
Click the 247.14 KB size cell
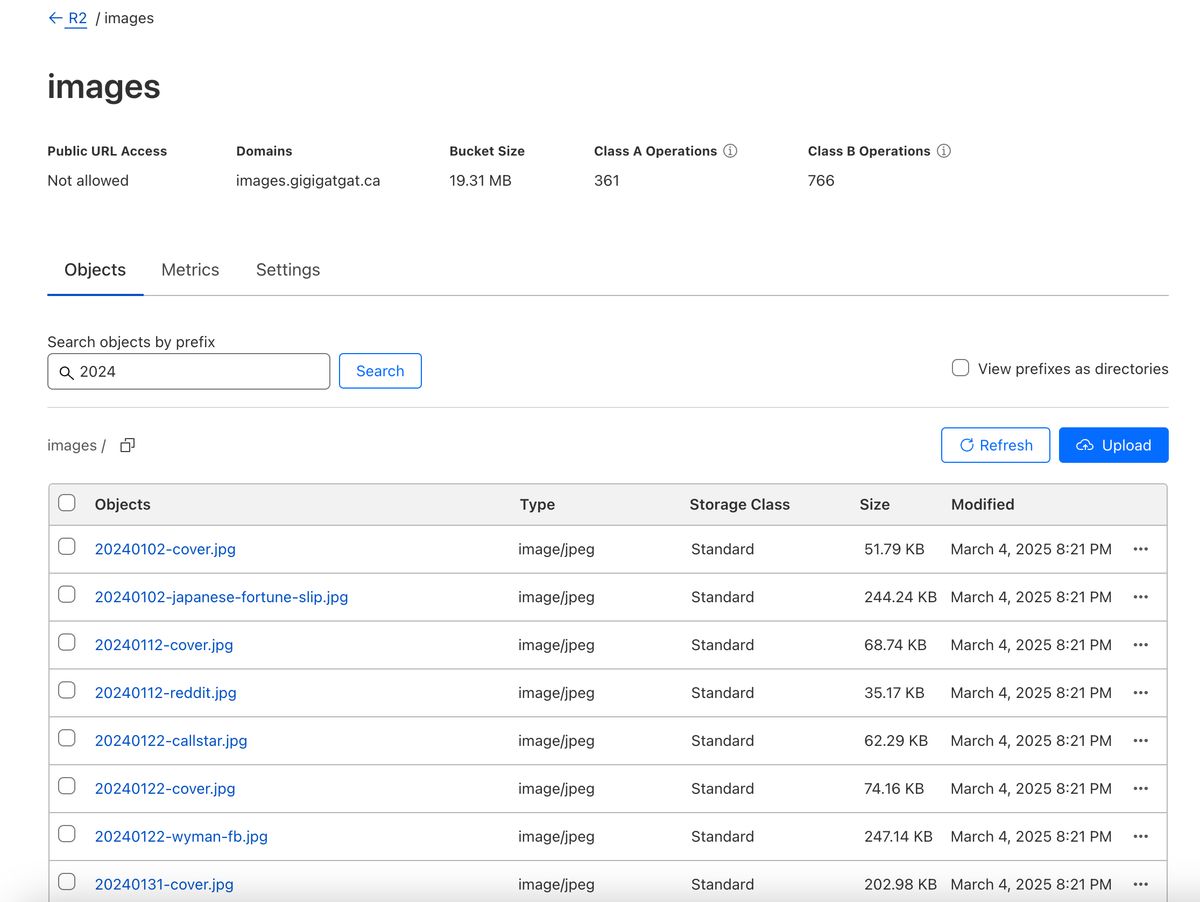[898, 837]
